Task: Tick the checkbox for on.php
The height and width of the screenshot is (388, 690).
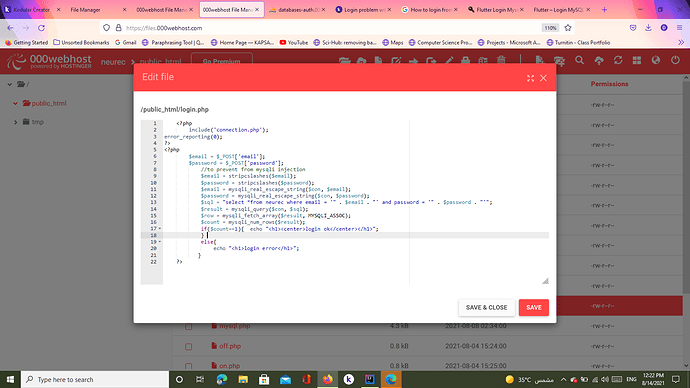Action: click(188, 366)
